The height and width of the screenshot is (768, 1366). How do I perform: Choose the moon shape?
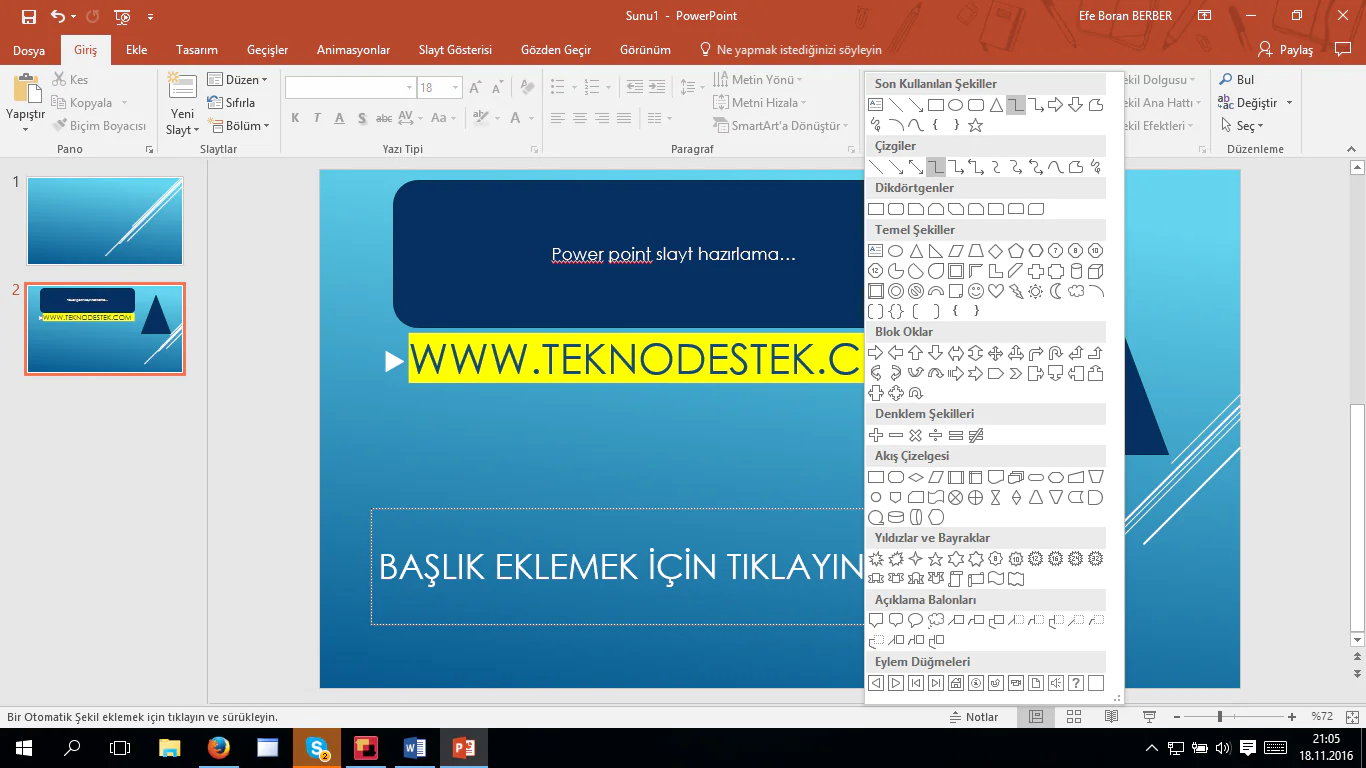(1055, 291)
